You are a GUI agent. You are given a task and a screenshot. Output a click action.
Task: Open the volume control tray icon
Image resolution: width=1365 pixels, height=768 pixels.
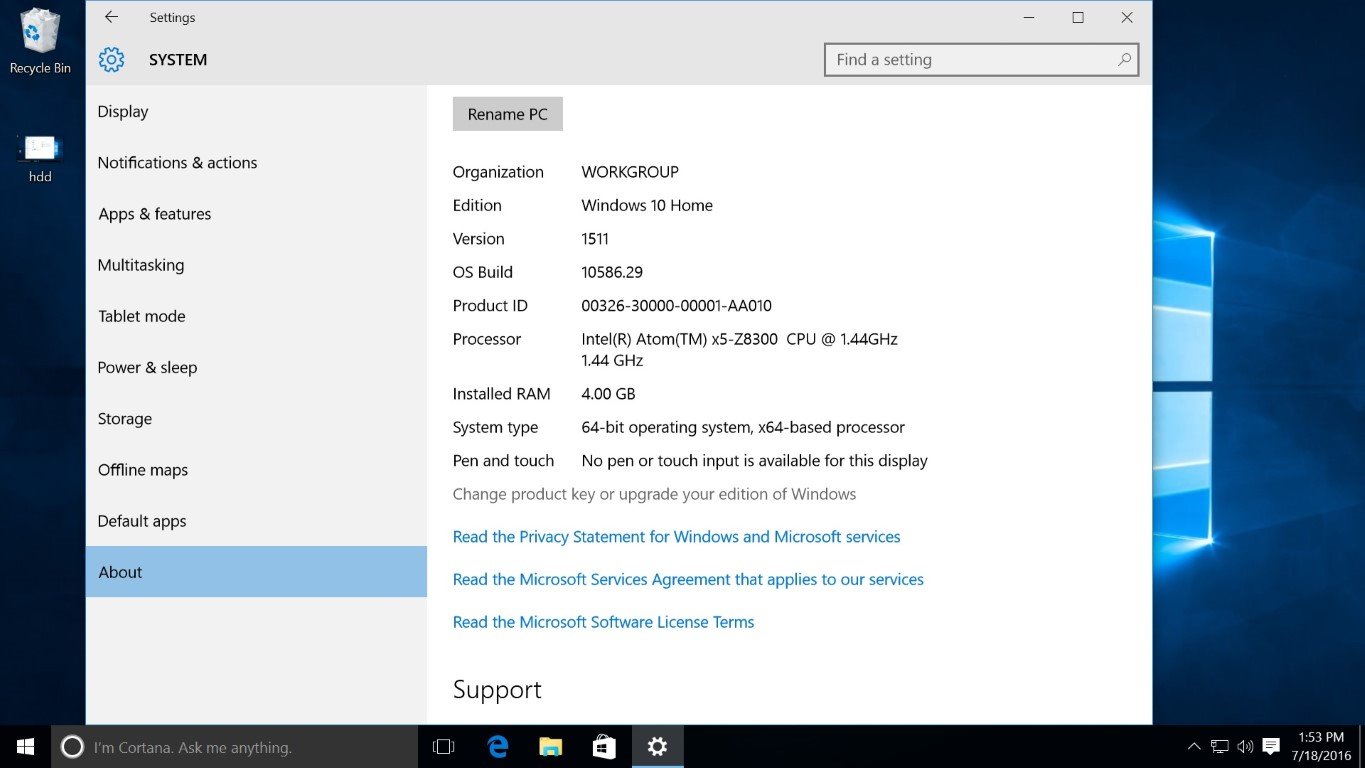pos(1245,746)
